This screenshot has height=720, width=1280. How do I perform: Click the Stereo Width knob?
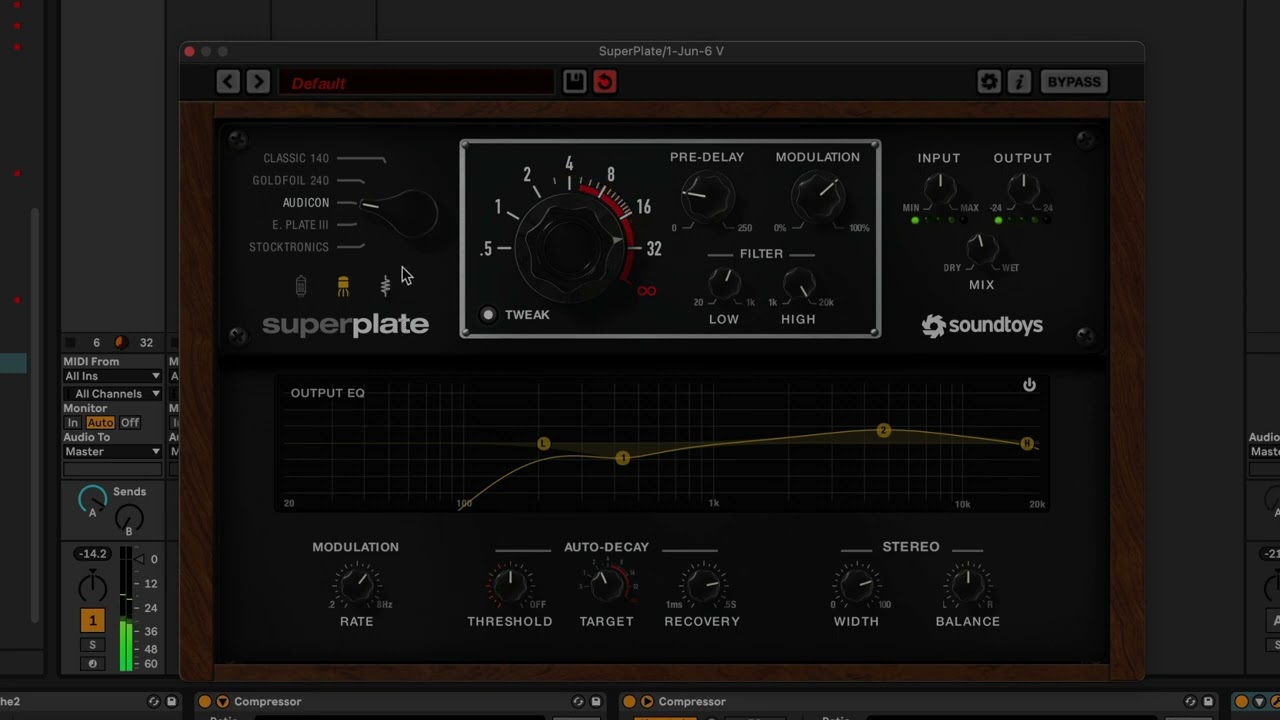pyautogui.click(x=857, y=586)
